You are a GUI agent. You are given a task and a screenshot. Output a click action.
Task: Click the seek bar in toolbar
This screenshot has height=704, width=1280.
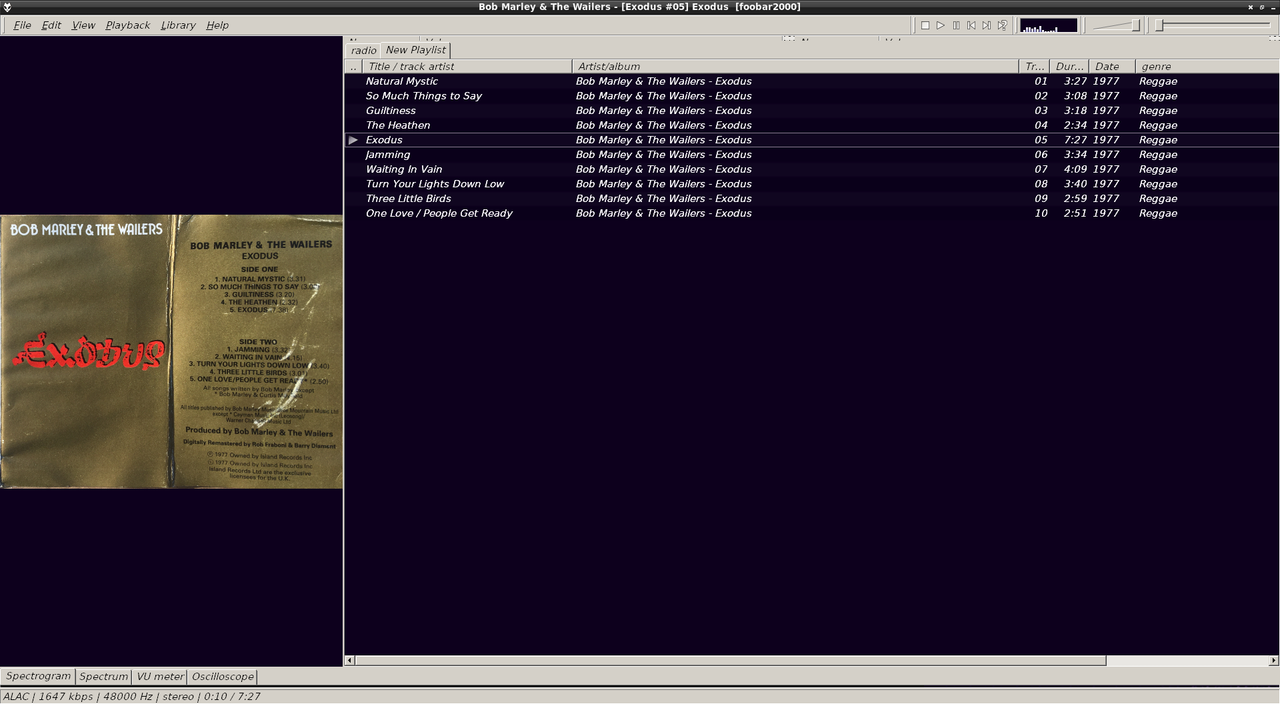(x=1215, y=25)
